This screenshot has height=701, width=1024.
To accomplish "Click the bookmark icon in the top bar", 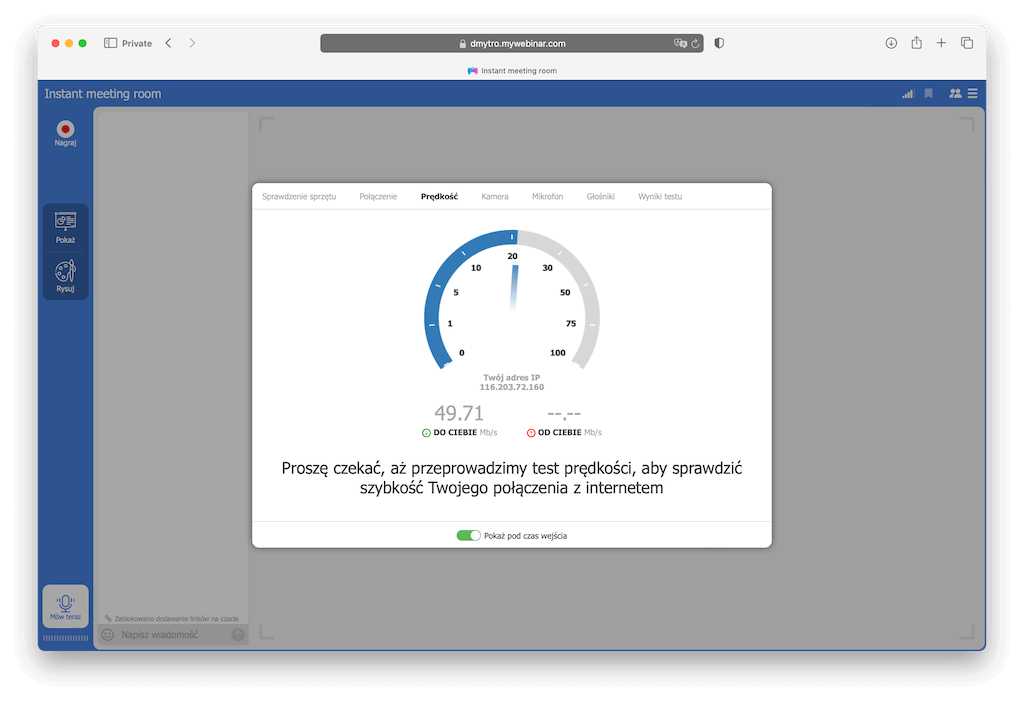I will [x=929, y=93].
